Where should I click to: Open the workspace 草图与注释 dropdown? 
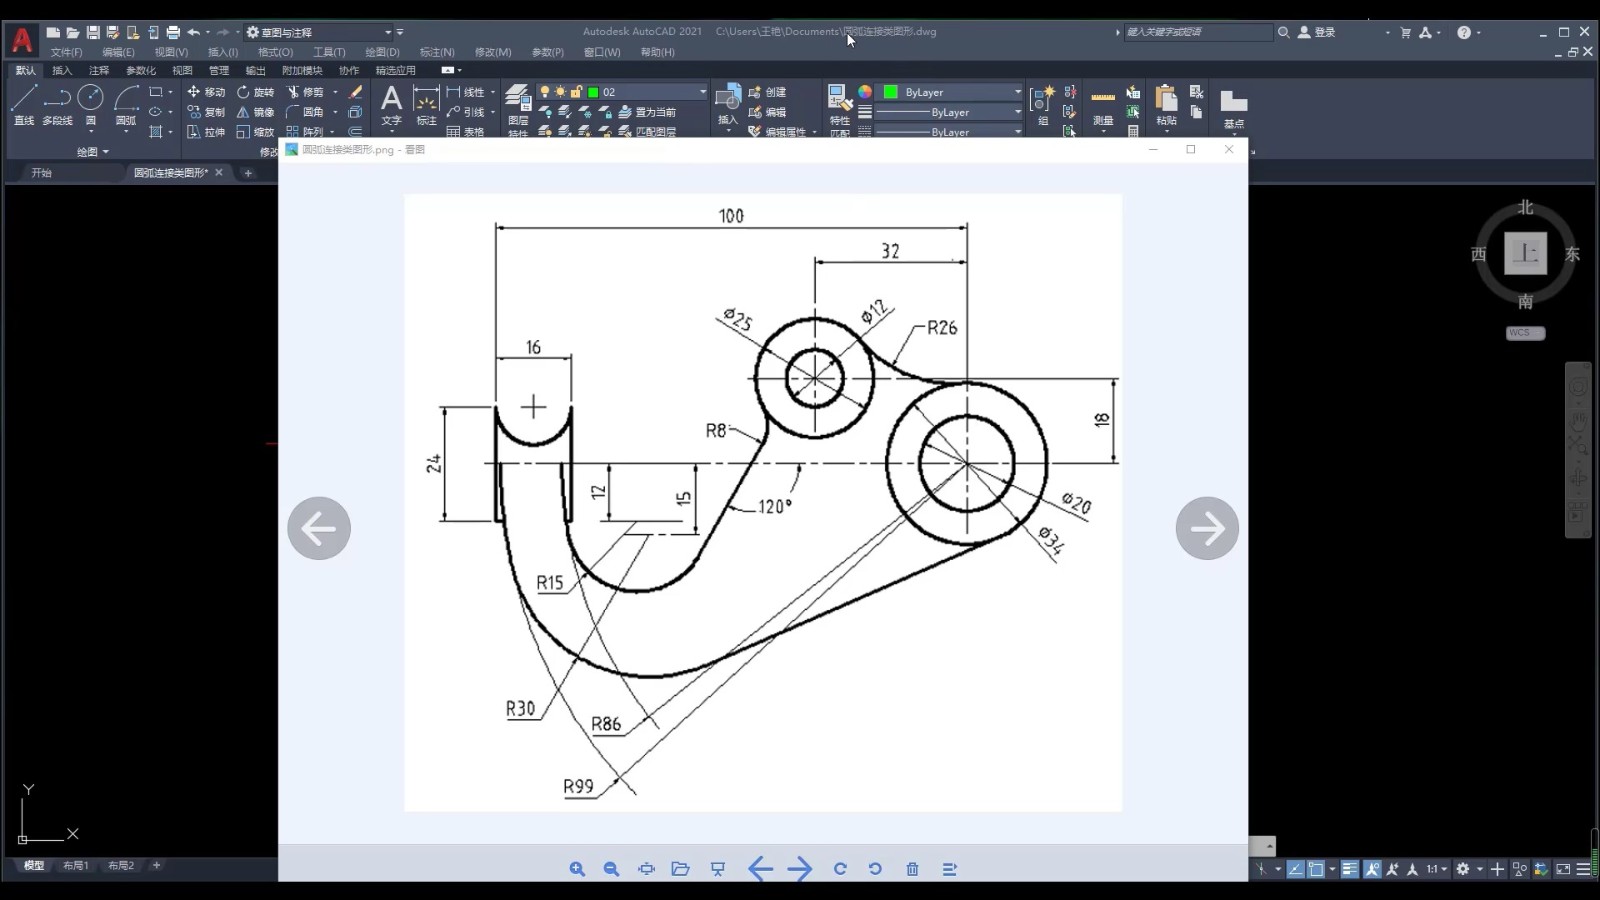(388, 32)
